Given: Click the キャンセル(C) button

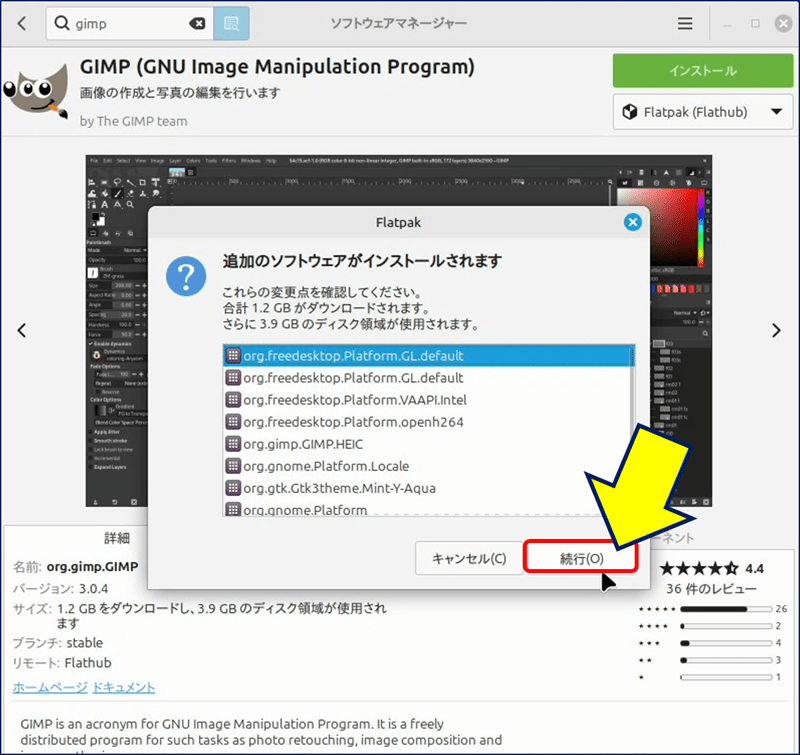Looking at the screenshot, I should click(x=469, y=559).
